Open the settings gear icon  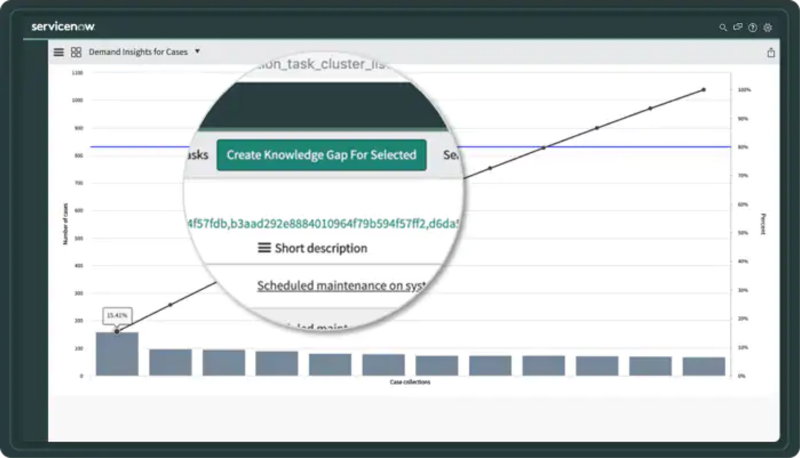pos(767,28)
